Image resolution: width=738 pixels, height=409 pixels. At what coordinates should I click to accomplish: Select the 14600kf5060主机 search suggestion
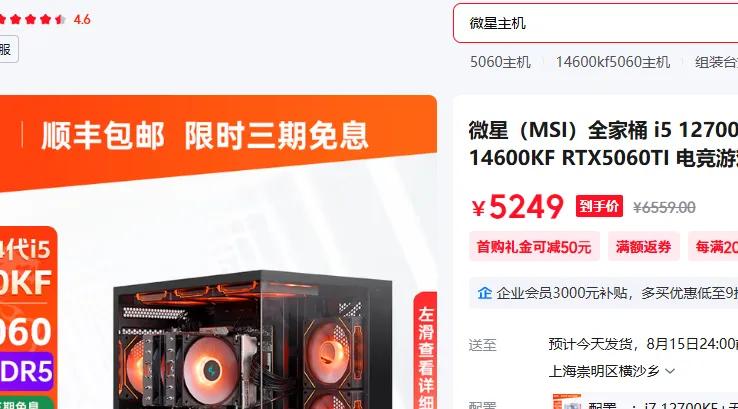click(613, 62)
